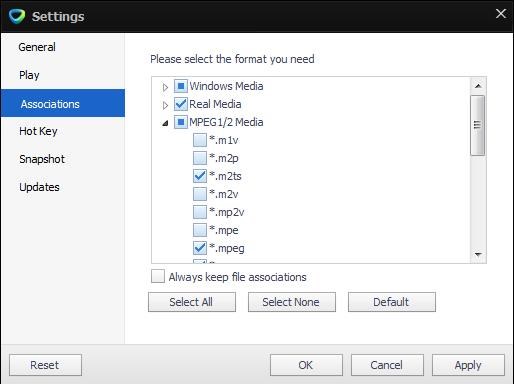Open the Hot Key settings section
The height and width of the screenshot is (384, 514).
pos(38,131)
